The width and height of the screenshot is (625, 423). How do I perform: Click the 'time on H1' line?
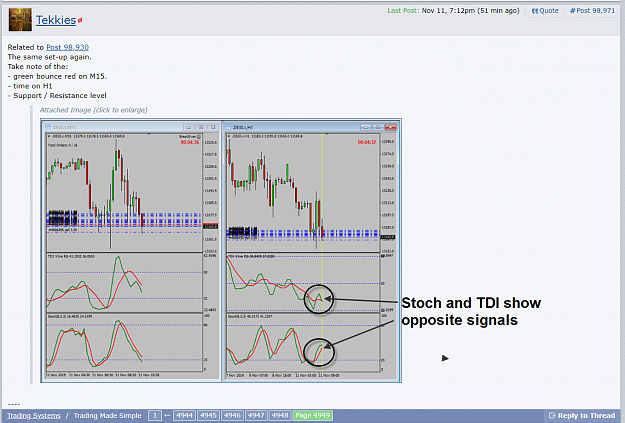click(x=30, y=86)
